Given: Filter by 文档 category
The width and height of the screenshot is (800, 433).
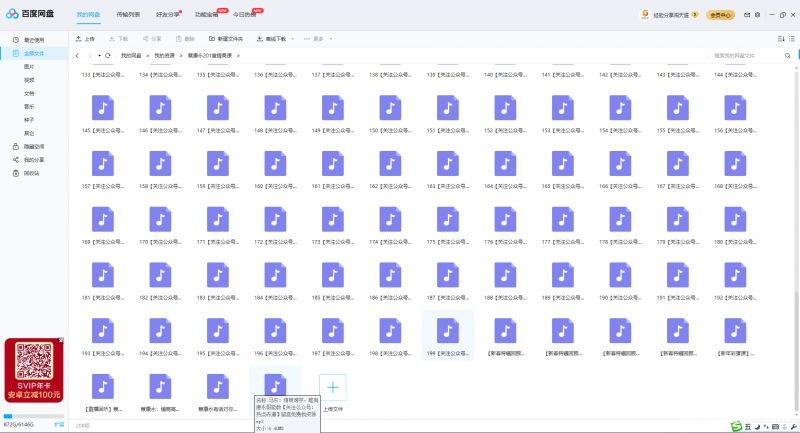Looking at the screenshot, I should point(29,93).
